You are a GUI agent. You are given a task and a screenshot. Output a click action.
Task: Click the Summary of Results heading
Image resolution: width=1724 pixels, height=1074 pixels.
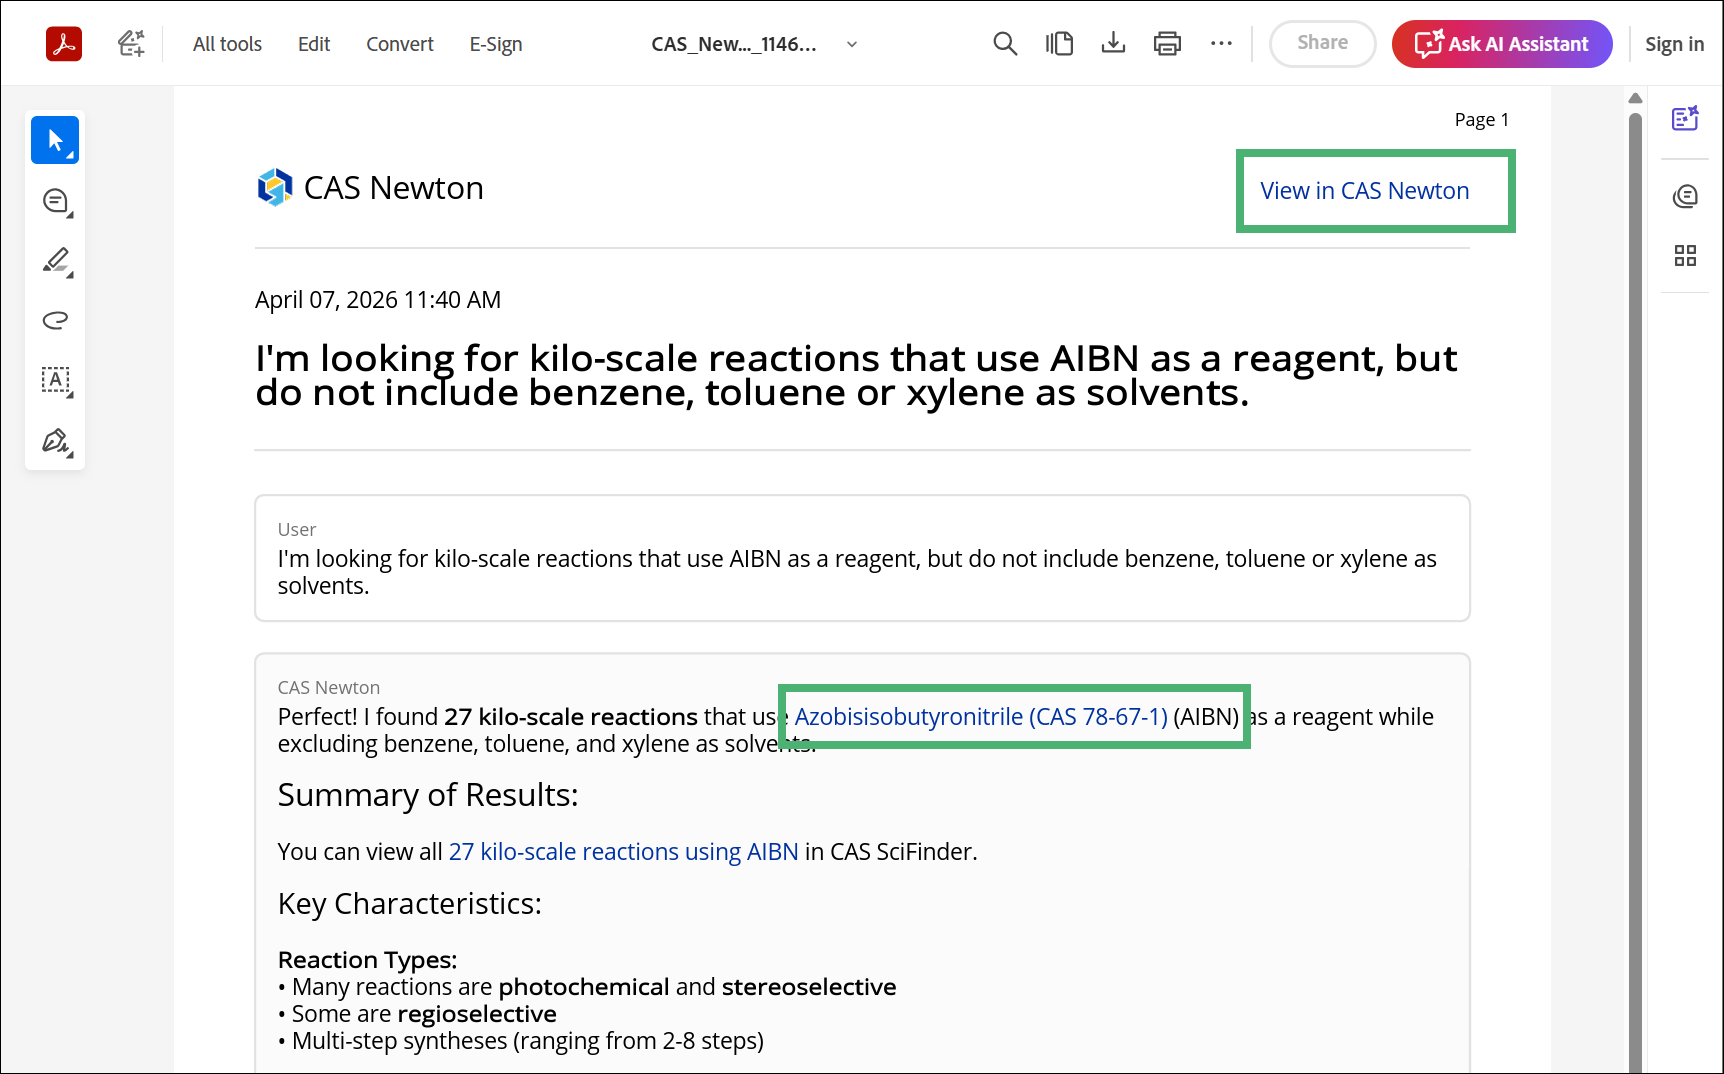point(428,795)
